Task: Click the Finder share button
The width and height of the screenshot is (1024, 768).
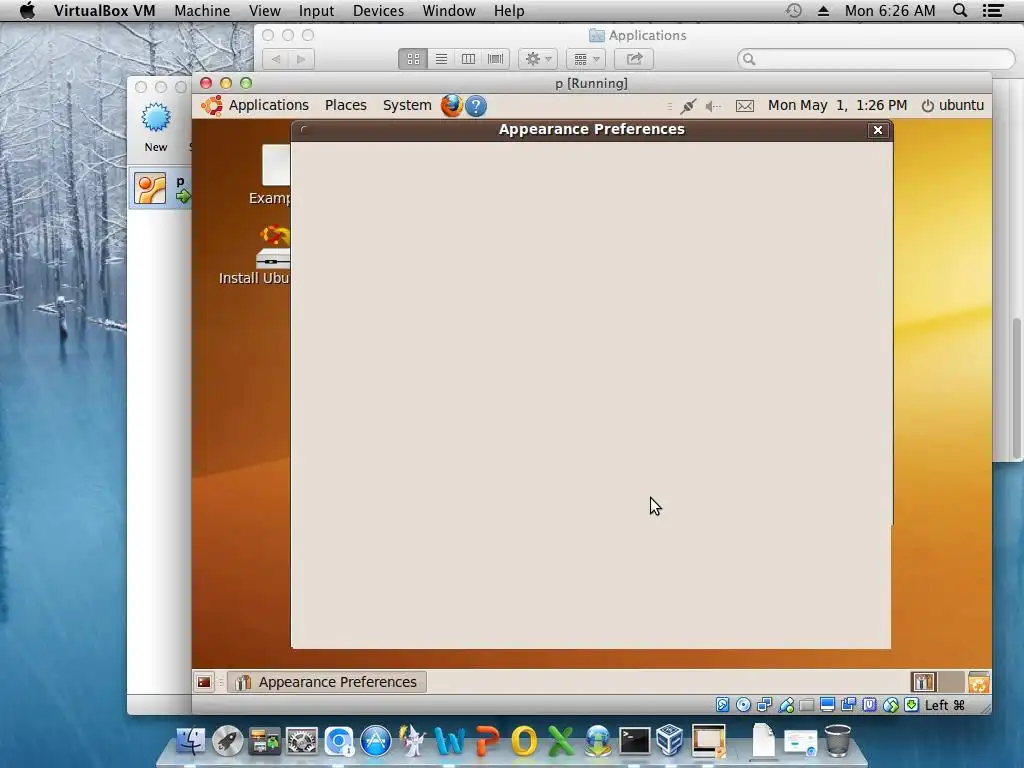Action: tap(634, 59)
